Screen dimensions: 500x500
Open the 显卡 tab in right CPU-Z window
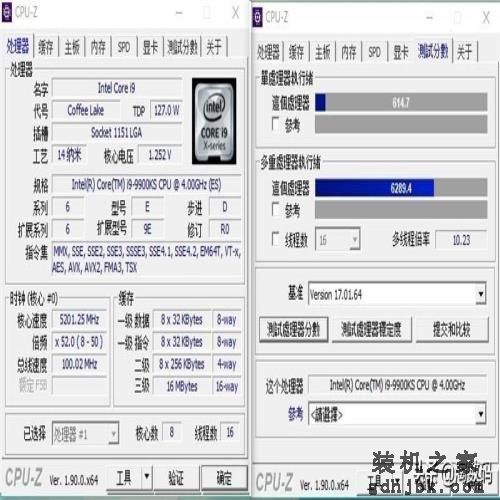(401, 52)
